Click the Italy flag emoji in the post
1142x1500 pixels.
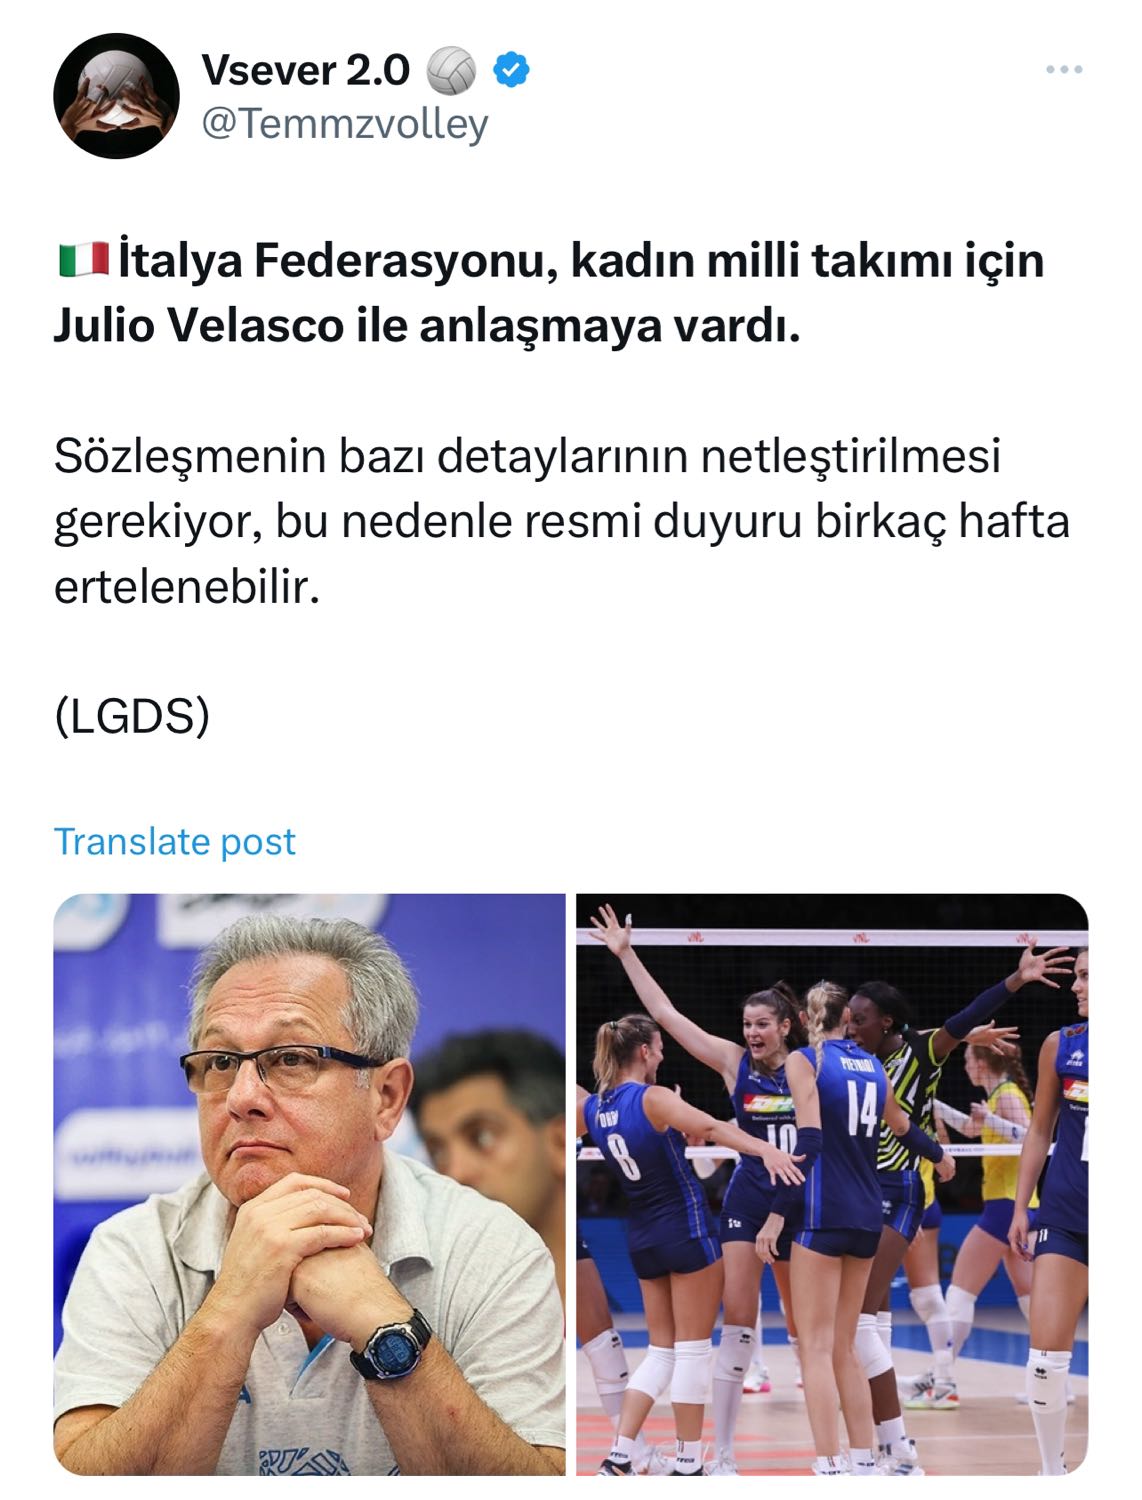pyautogui.click(x=83, y=260)
